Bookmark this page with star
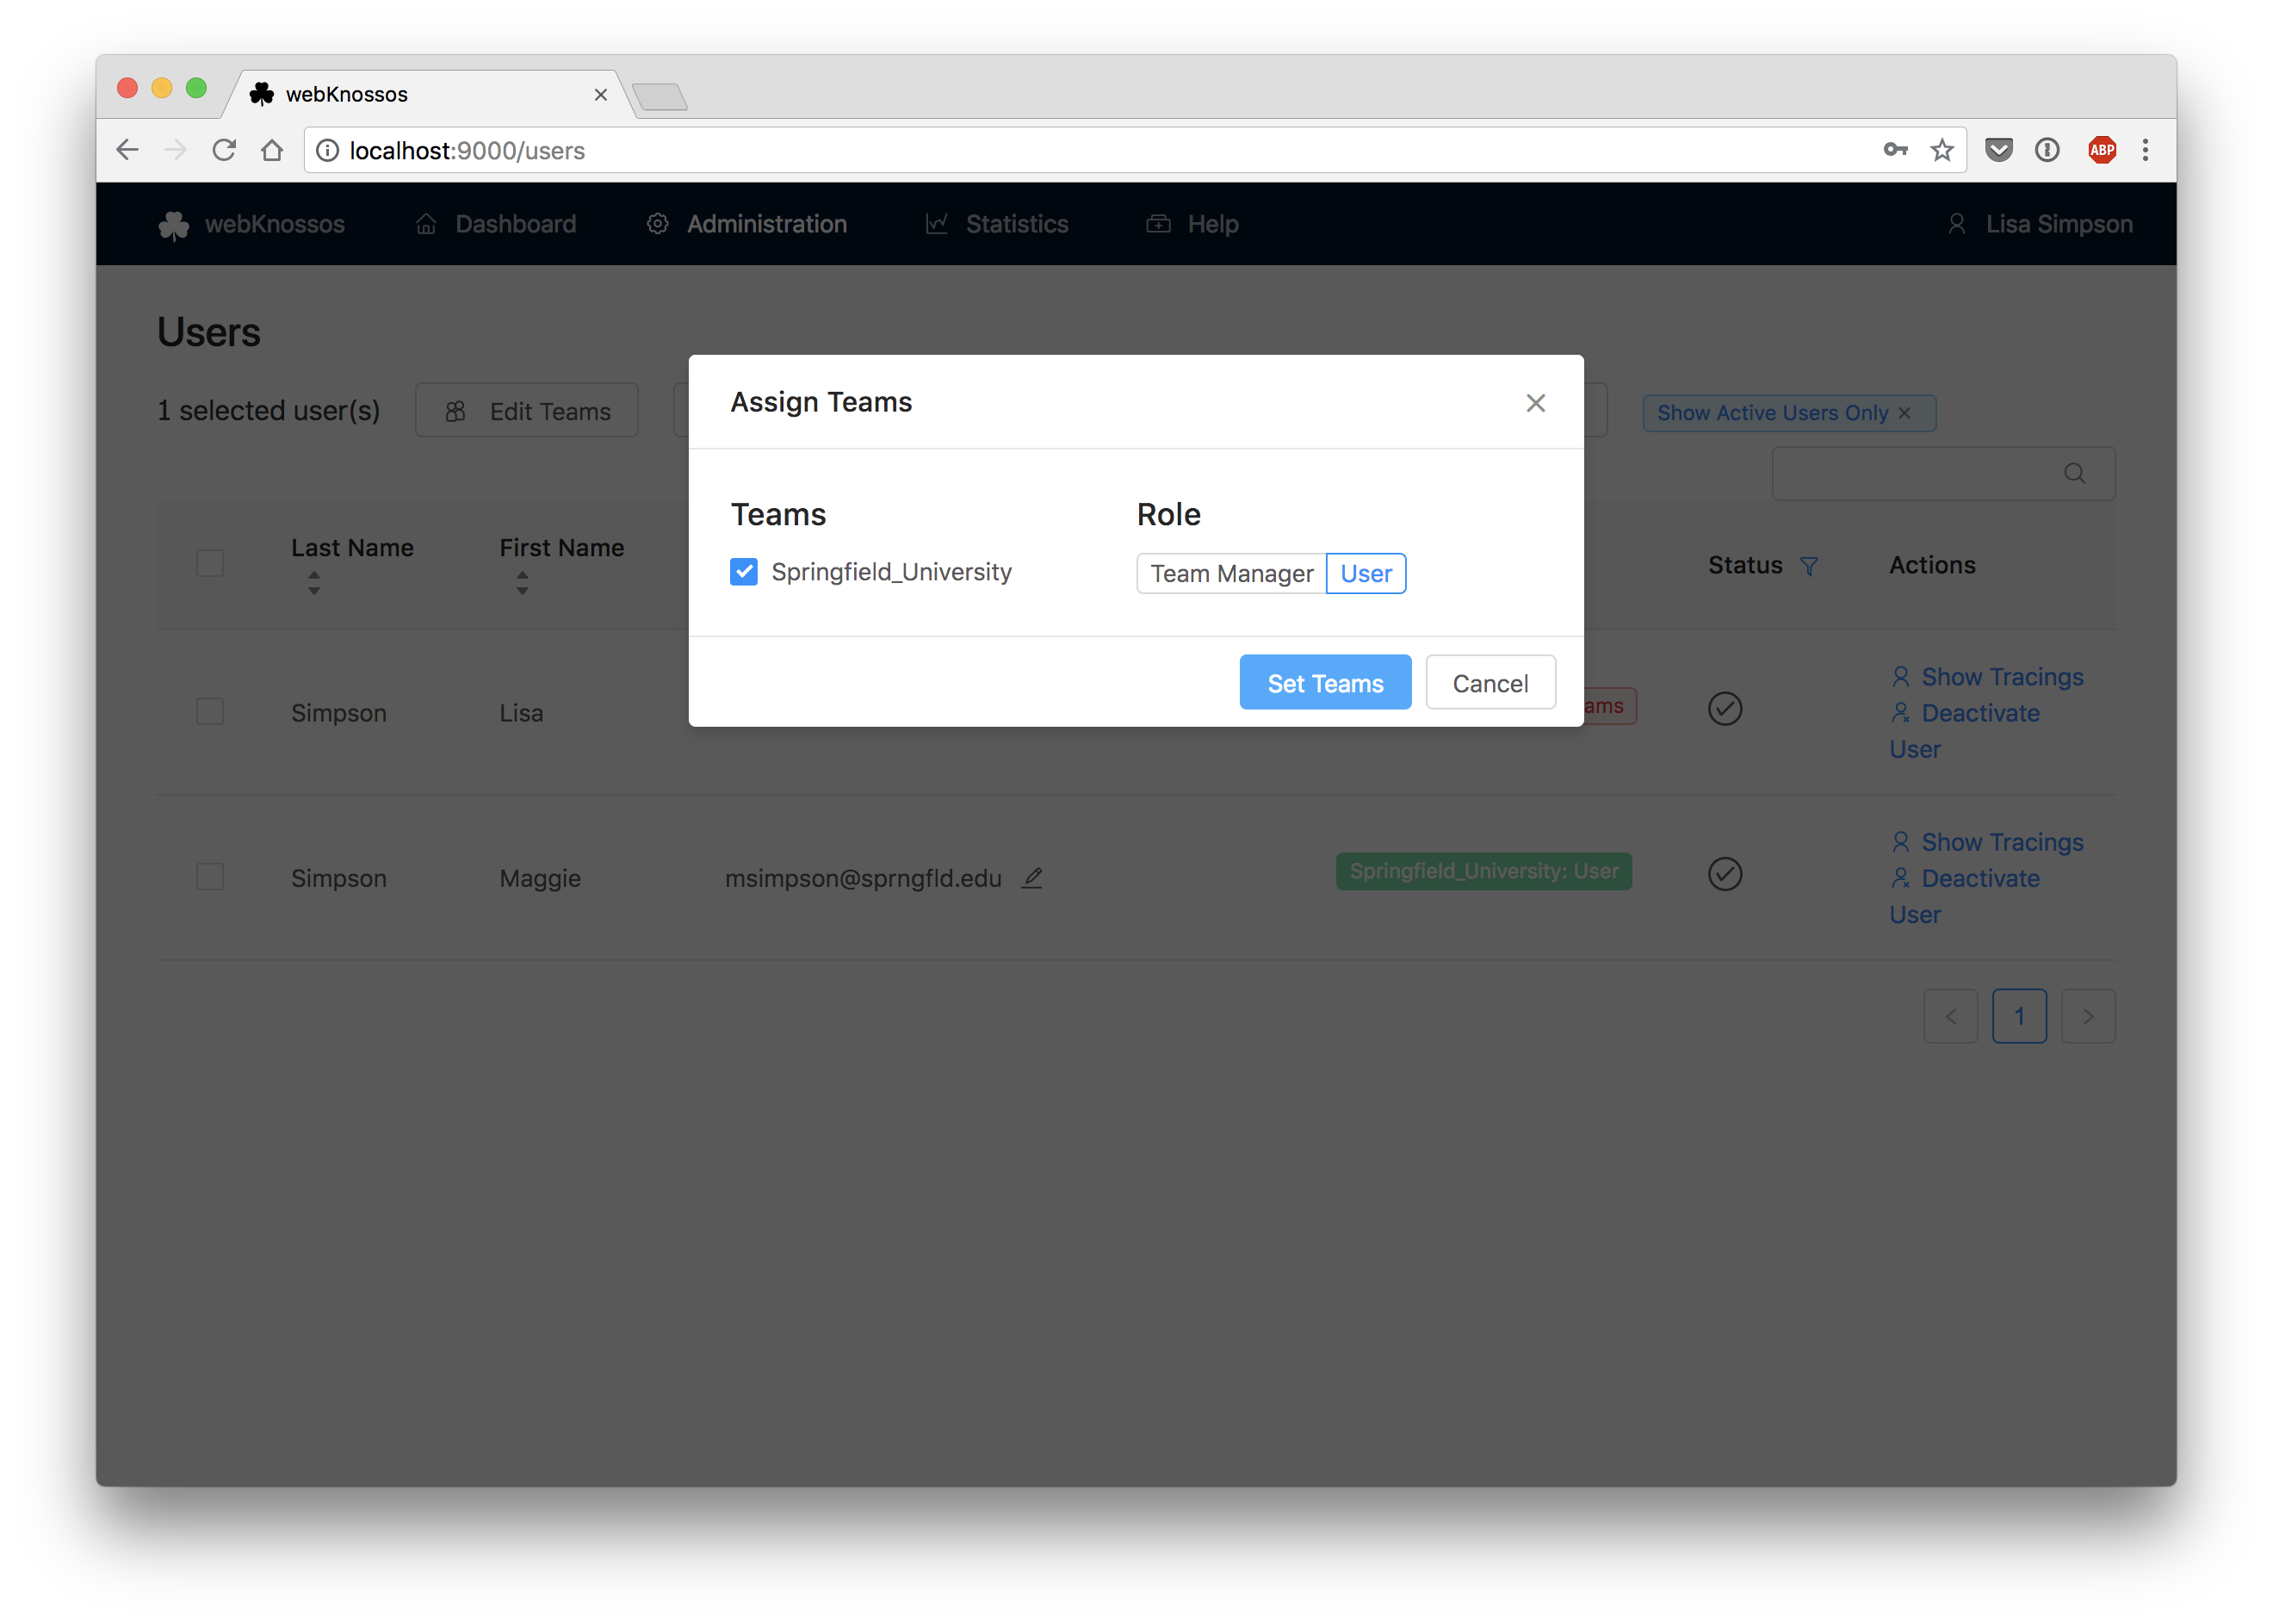2273x1624 pixels. pyautogui.click(x=1942, y=150)
